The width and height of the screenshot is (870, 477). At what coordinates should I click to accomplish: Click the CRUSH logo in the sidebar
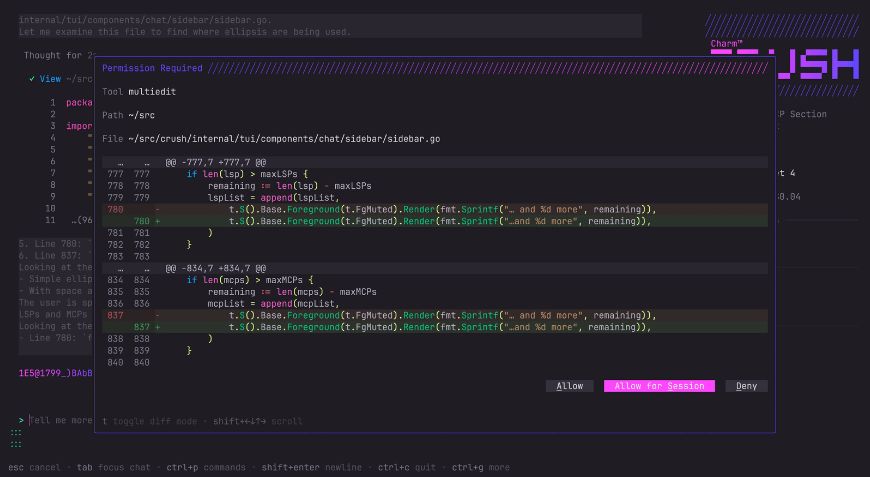pyautogui.click(x=785, y=64)
